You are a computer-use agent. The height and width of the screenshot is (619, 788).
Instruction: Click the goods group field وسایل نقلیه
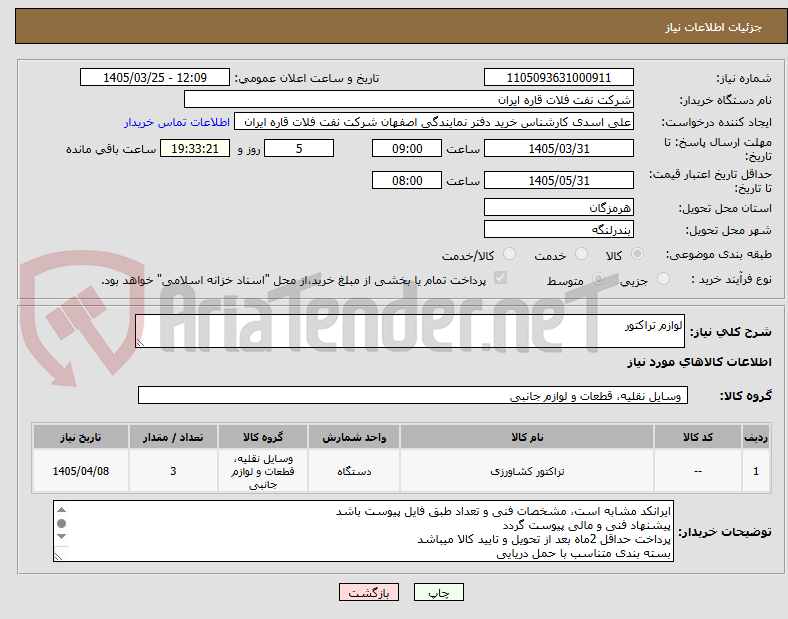click(413, 395)
